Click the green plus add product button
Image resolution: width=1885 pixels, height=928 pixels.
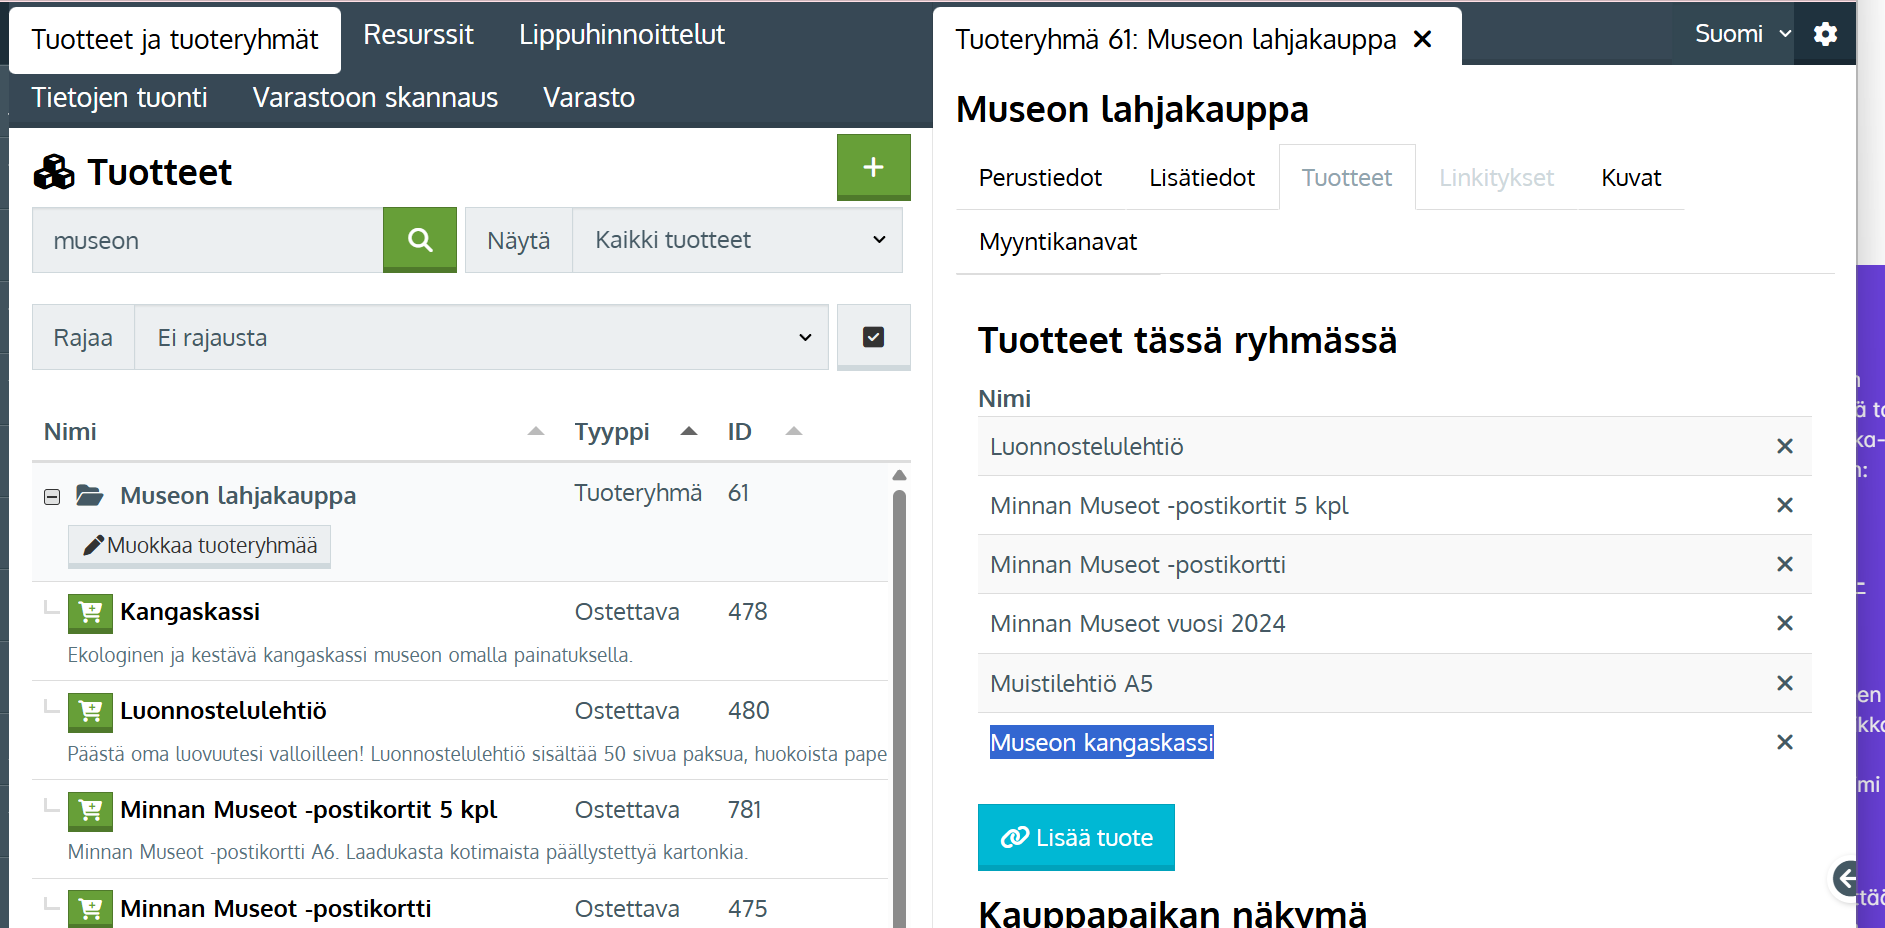(873, 167)
